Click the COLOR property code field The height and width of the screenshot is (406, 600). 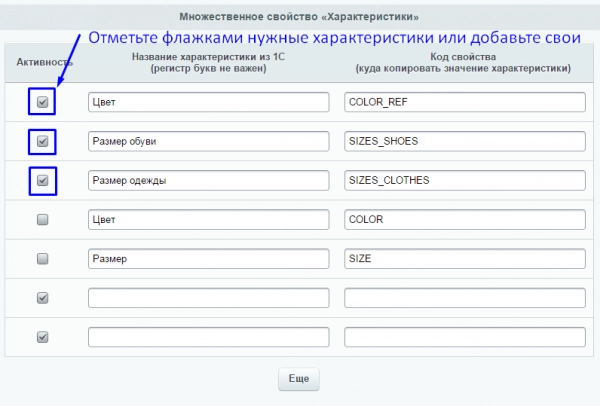465,219
